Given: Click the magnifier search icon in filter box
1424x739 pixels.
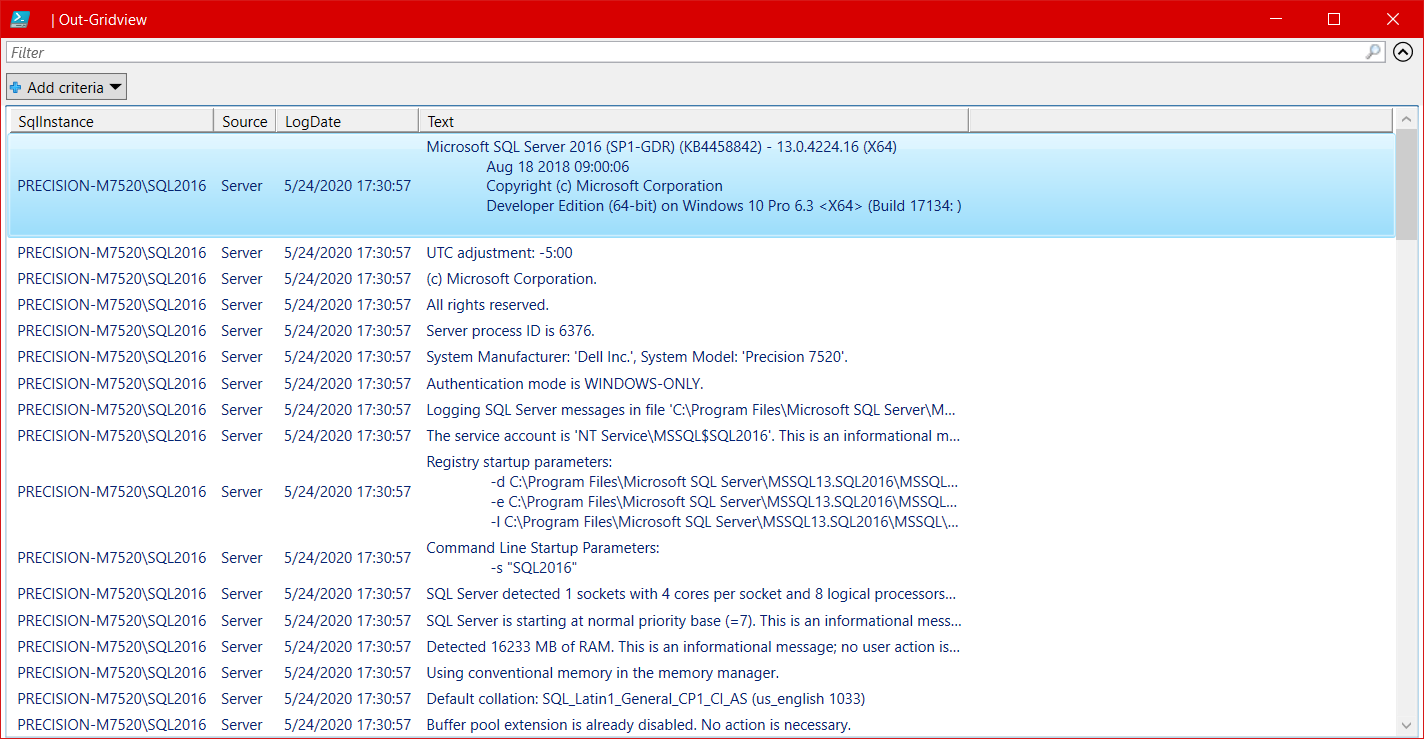Looking at the screenshot, I should 1373,52.
